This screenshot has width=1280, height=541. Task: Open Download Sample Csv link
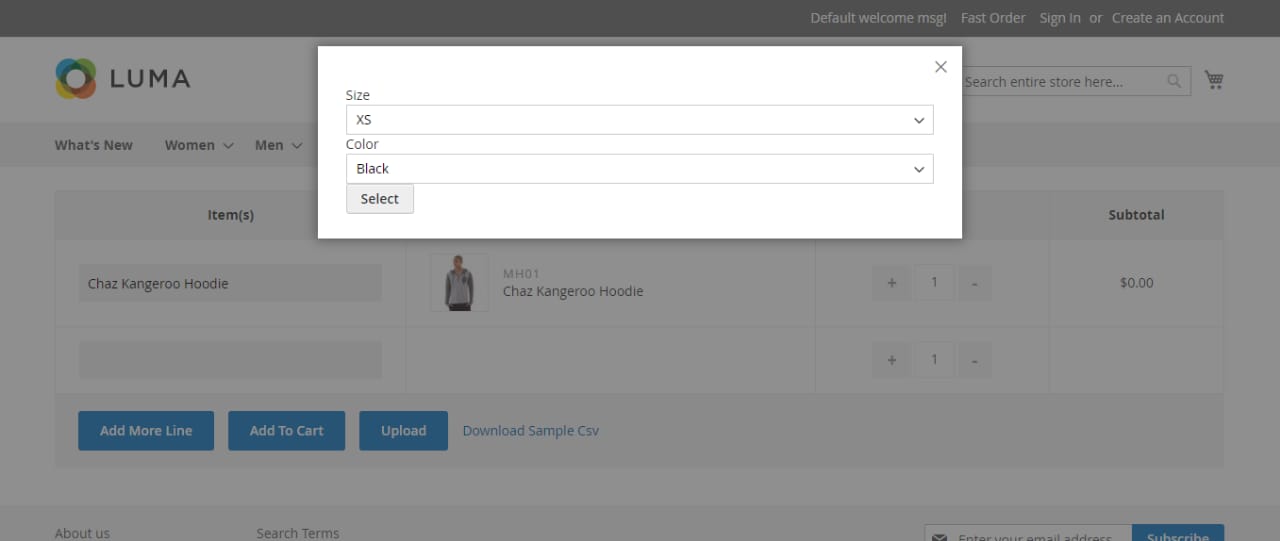click(x=531, y=431)
